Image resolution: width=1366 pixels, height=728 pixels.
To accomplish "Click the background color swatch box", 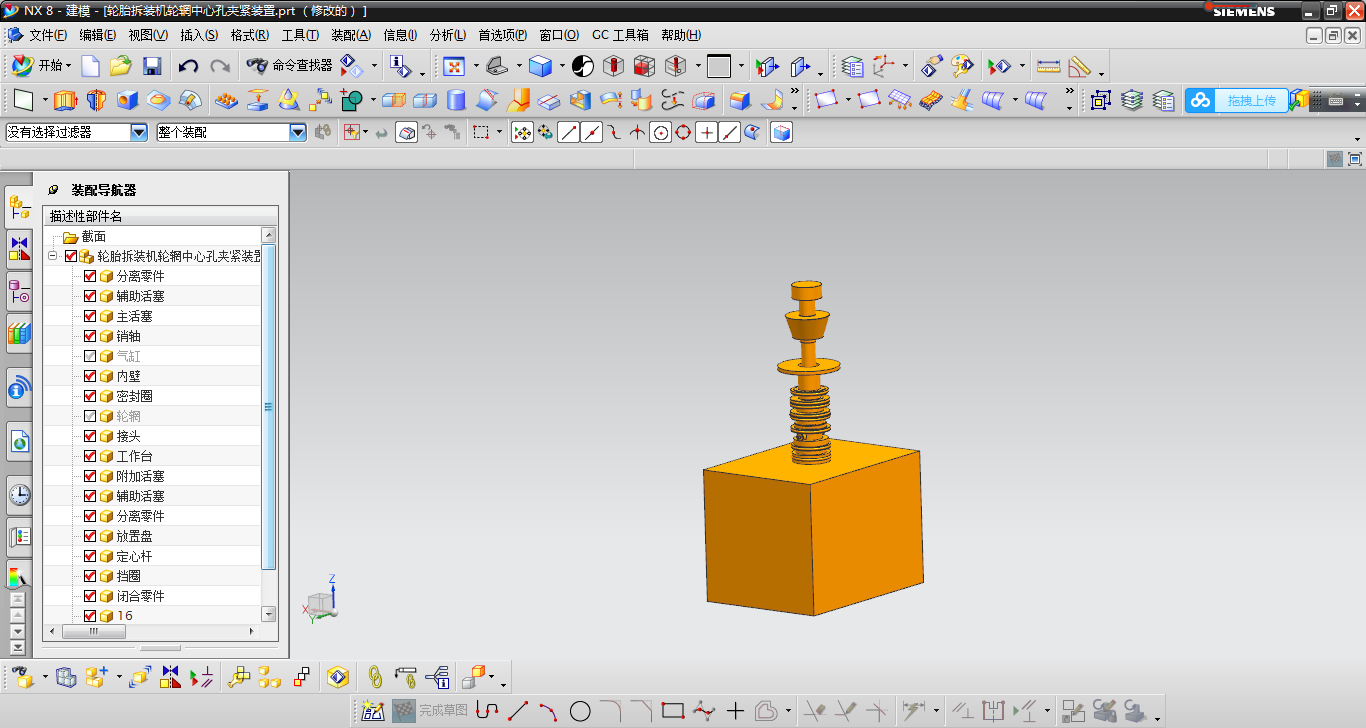I will (x=719, y=67).
